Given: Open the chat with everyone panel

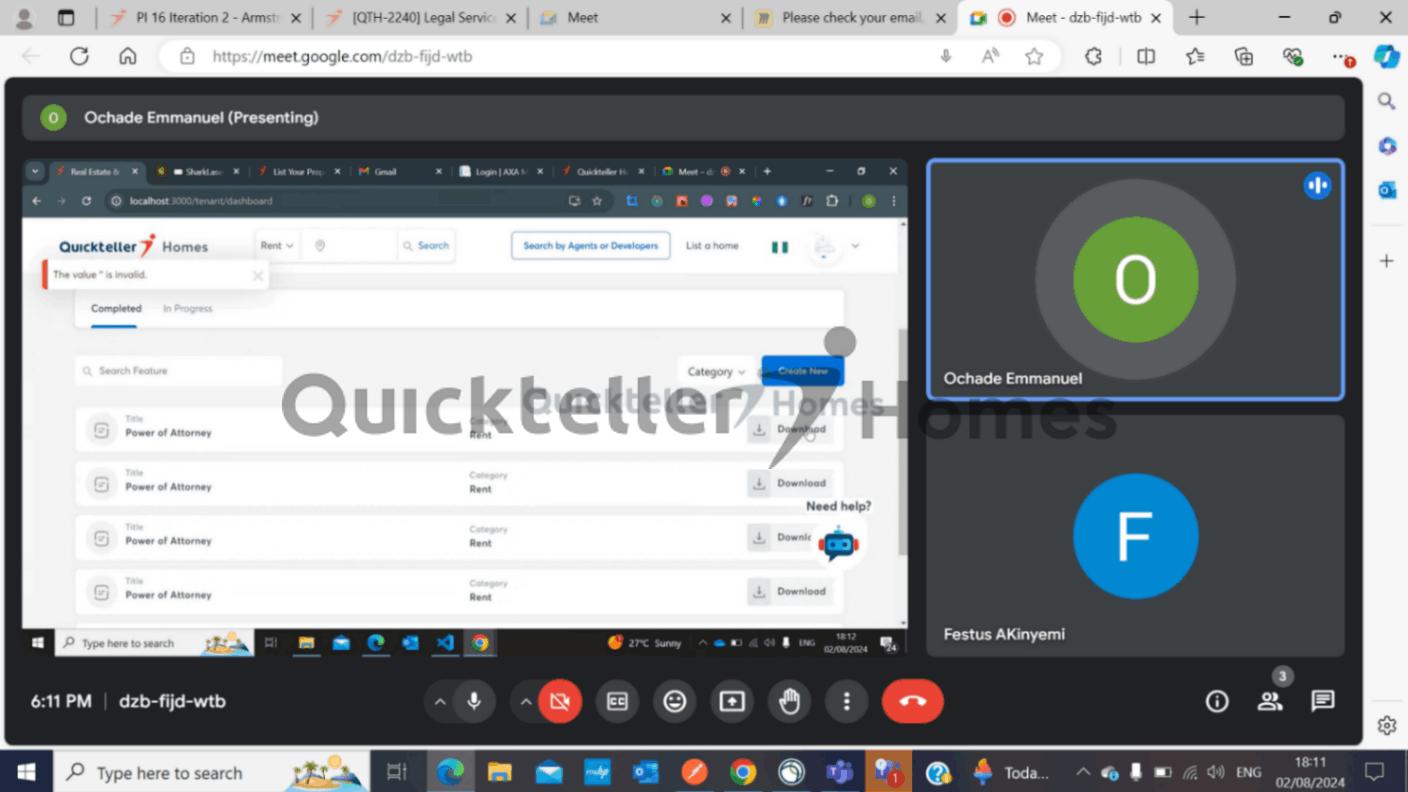Looking at the screenshot, I should 1323,701.
